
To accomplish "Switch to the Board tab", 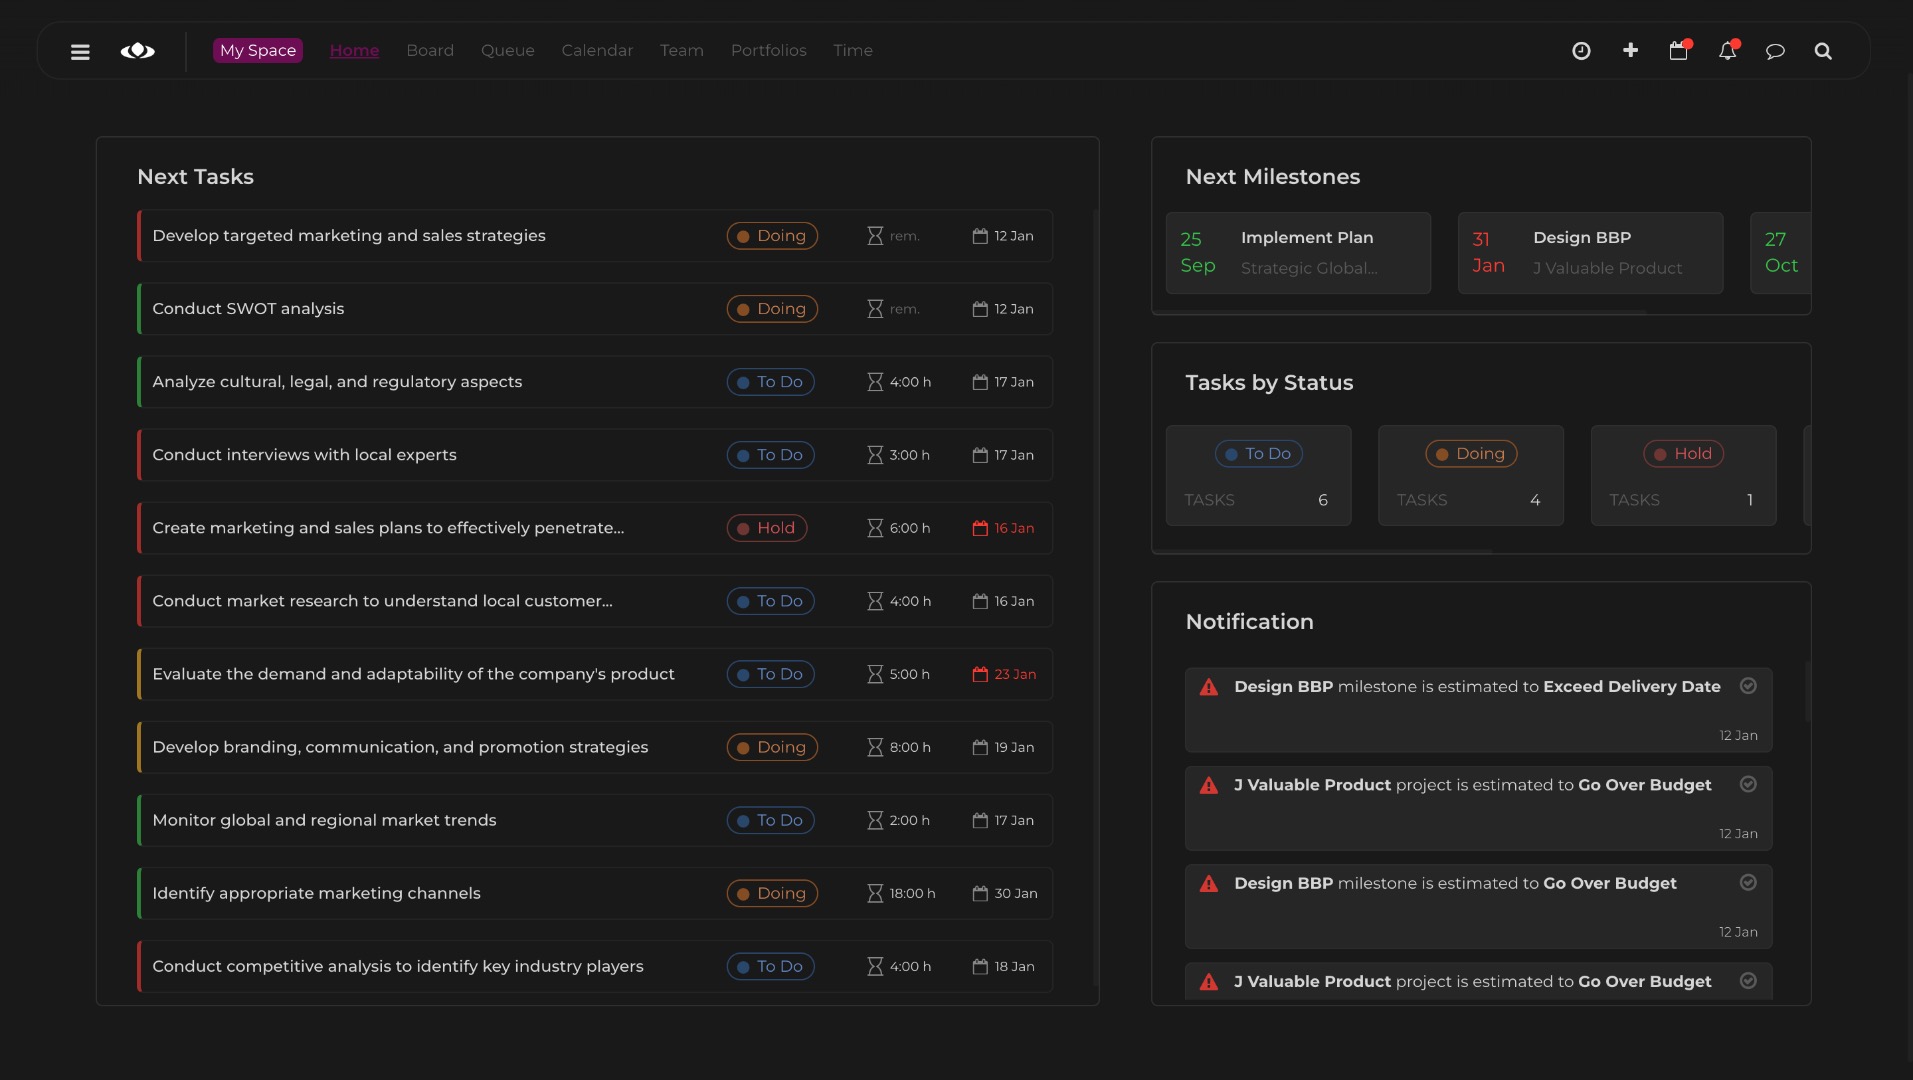I will click(430, 50).
